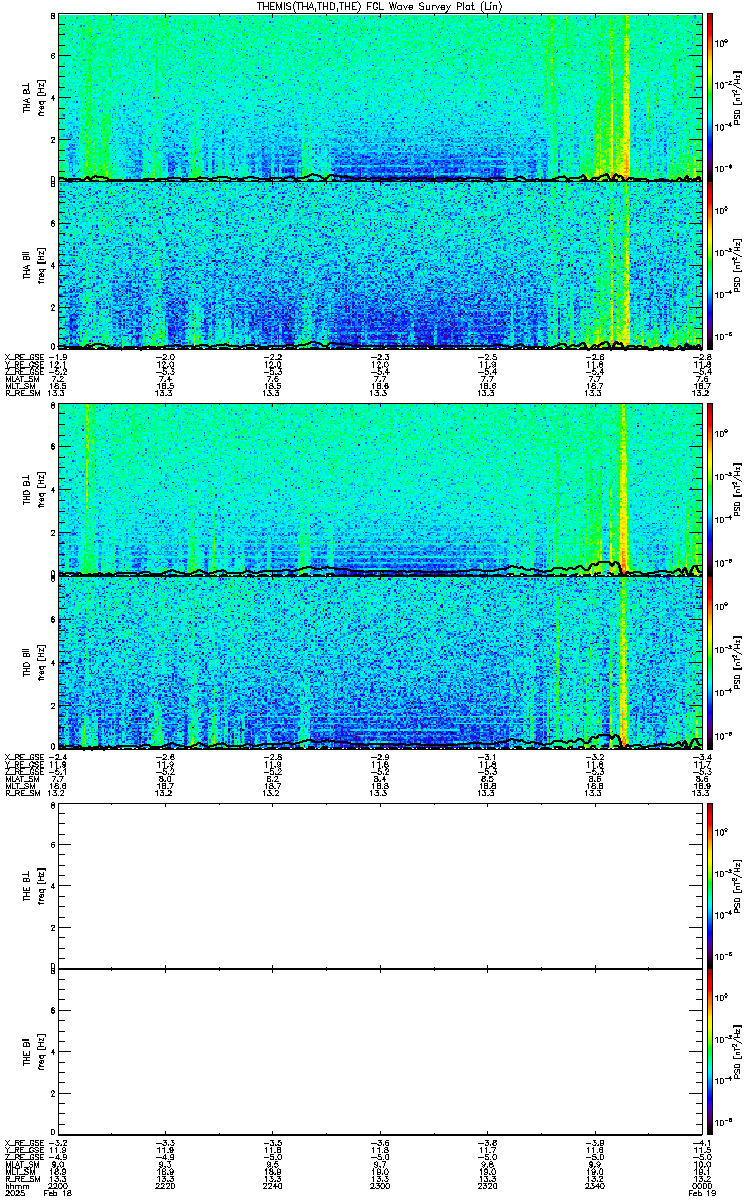Click the 2200 time tick label
Screen dimensions: 750x1200
pos(59,1187)
